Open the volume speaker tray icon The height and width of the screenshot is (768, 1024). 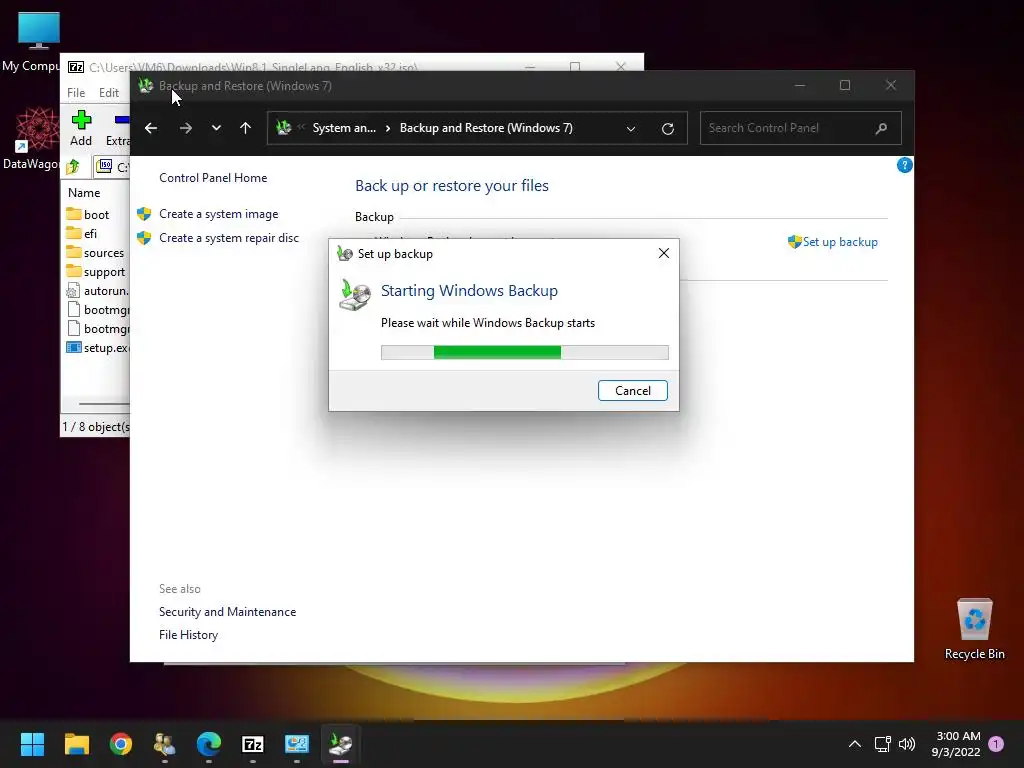pyautogui.click(x=907, y=744)
